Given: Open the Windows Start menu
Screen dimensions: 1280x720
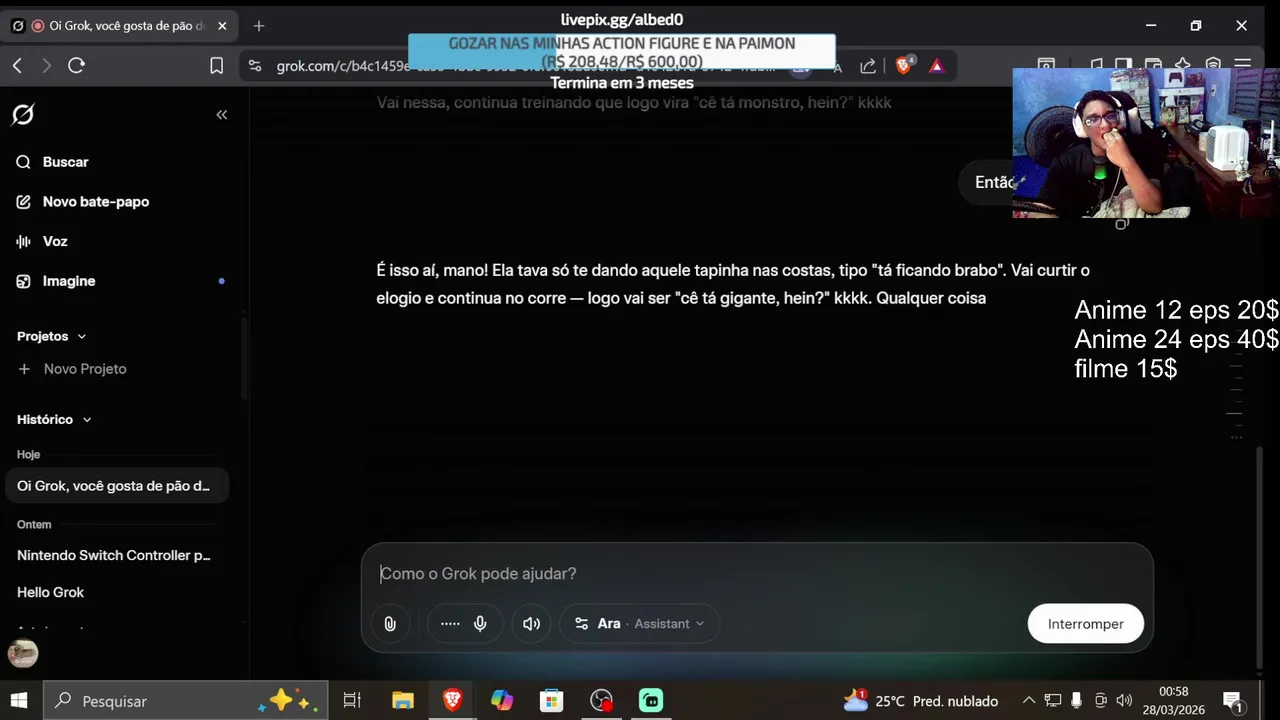Looking at the screenshot, I should (x=19, y=701).
